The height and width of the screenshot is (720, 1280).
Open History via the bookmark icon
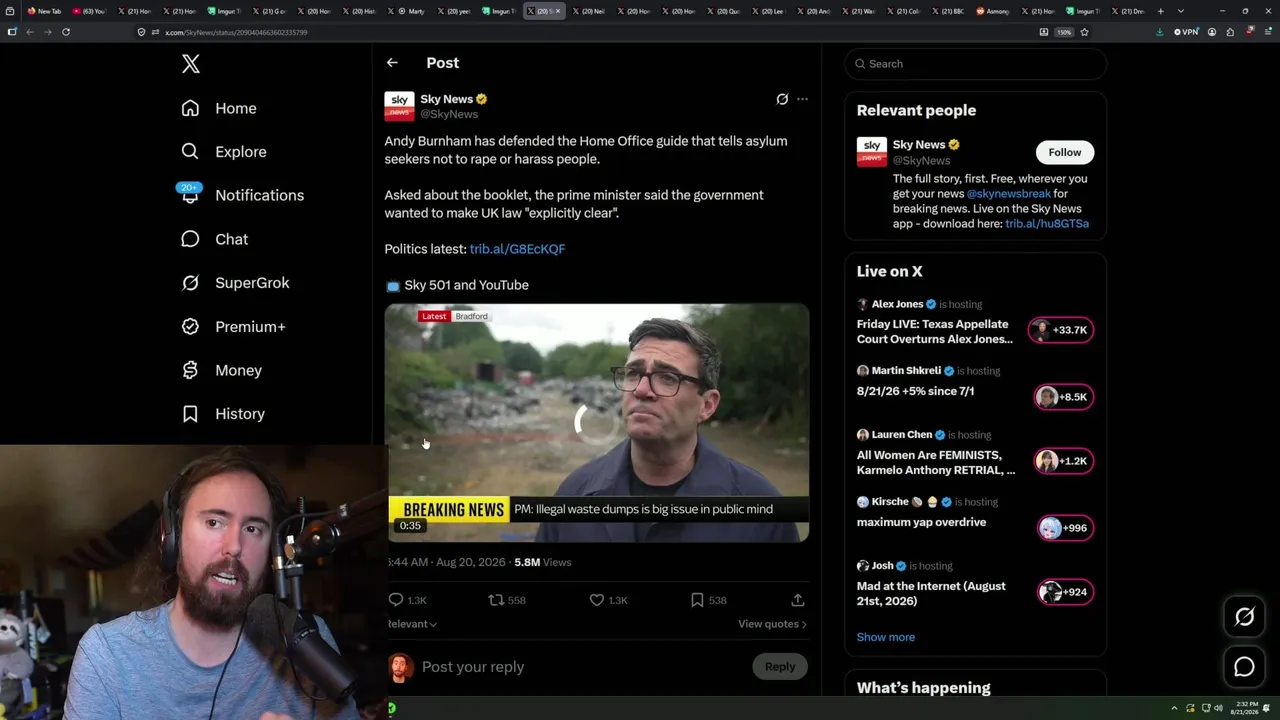coord(190,414)
